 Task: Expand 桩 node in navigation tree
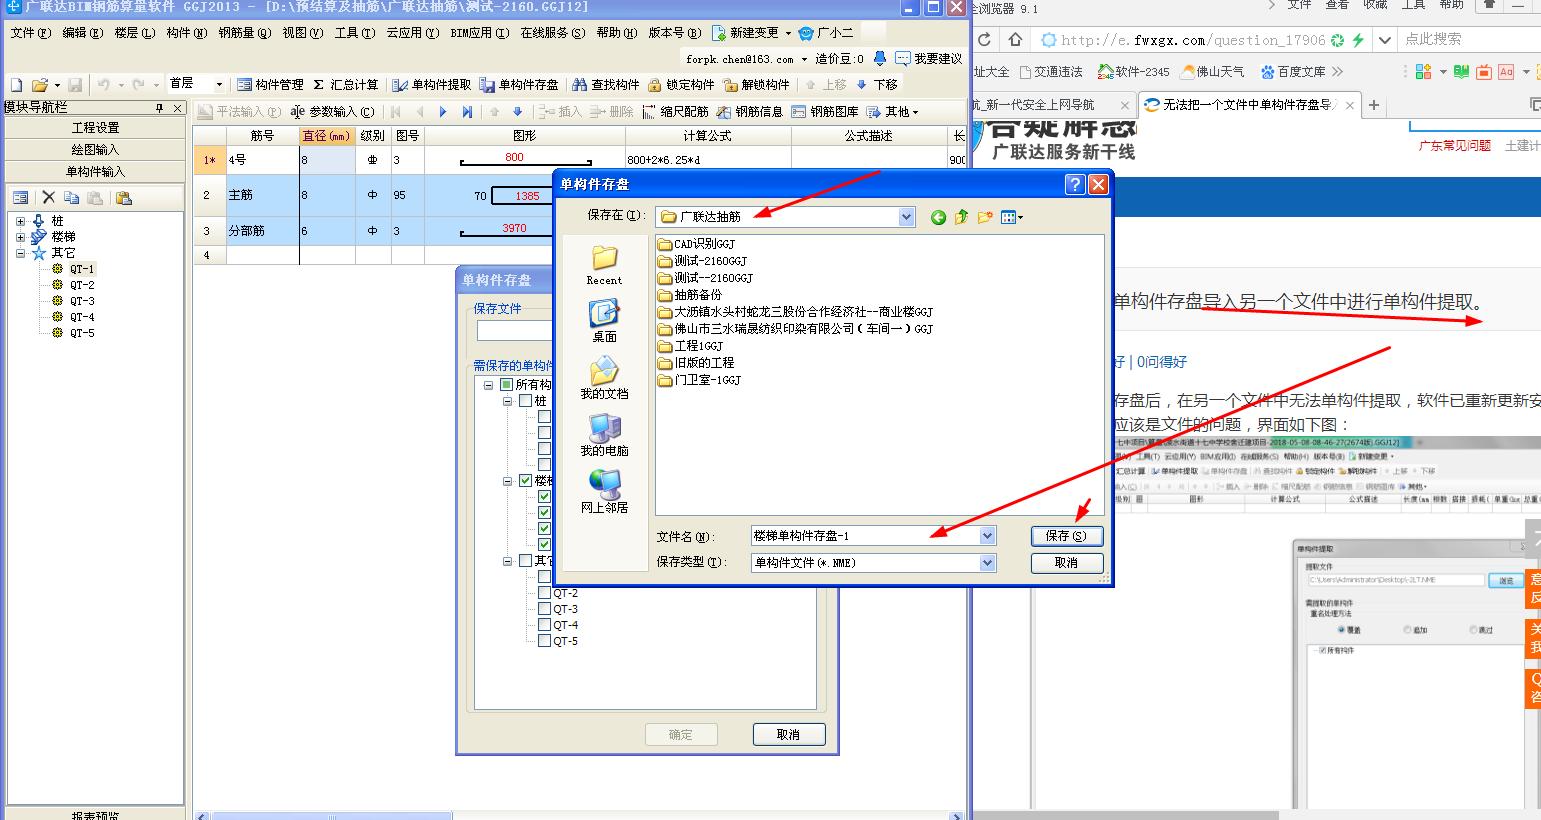click(x=20, y=221)
